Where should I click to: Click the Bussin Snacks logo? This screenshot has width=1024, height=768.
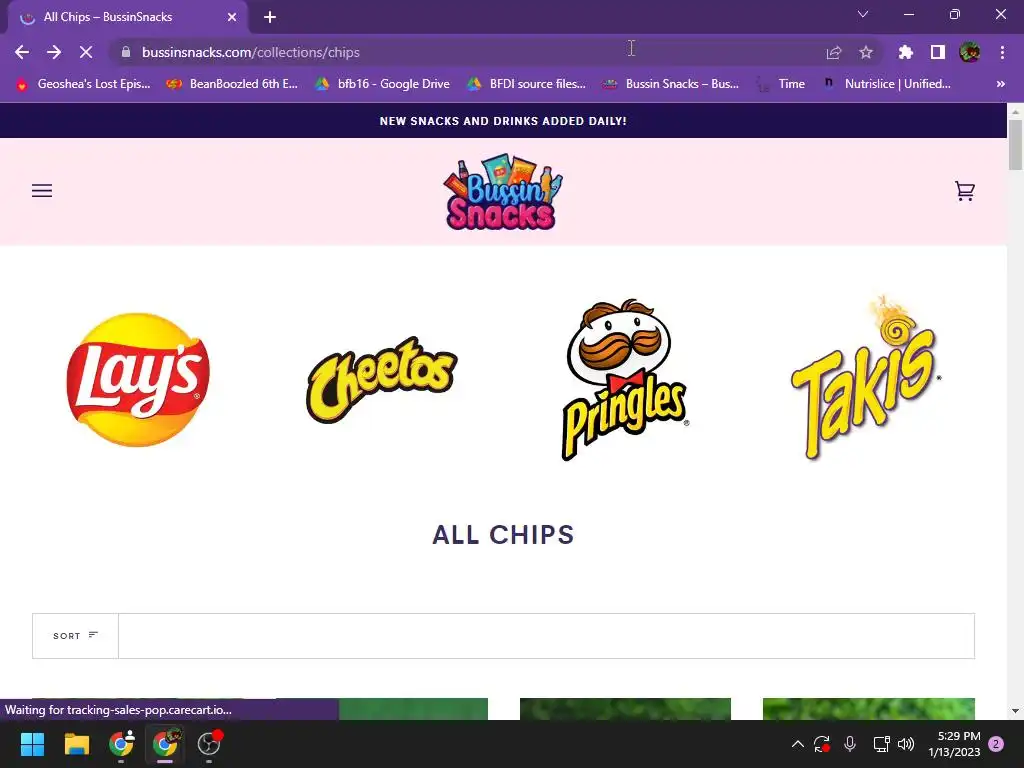(x=503, y=192)
